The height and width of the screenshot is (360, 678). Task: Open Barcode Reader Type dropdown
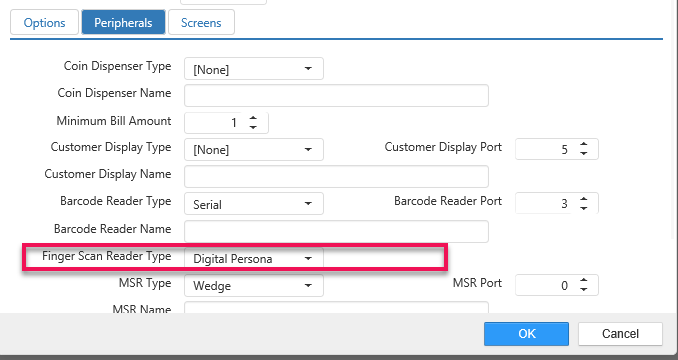pos(254,204)
